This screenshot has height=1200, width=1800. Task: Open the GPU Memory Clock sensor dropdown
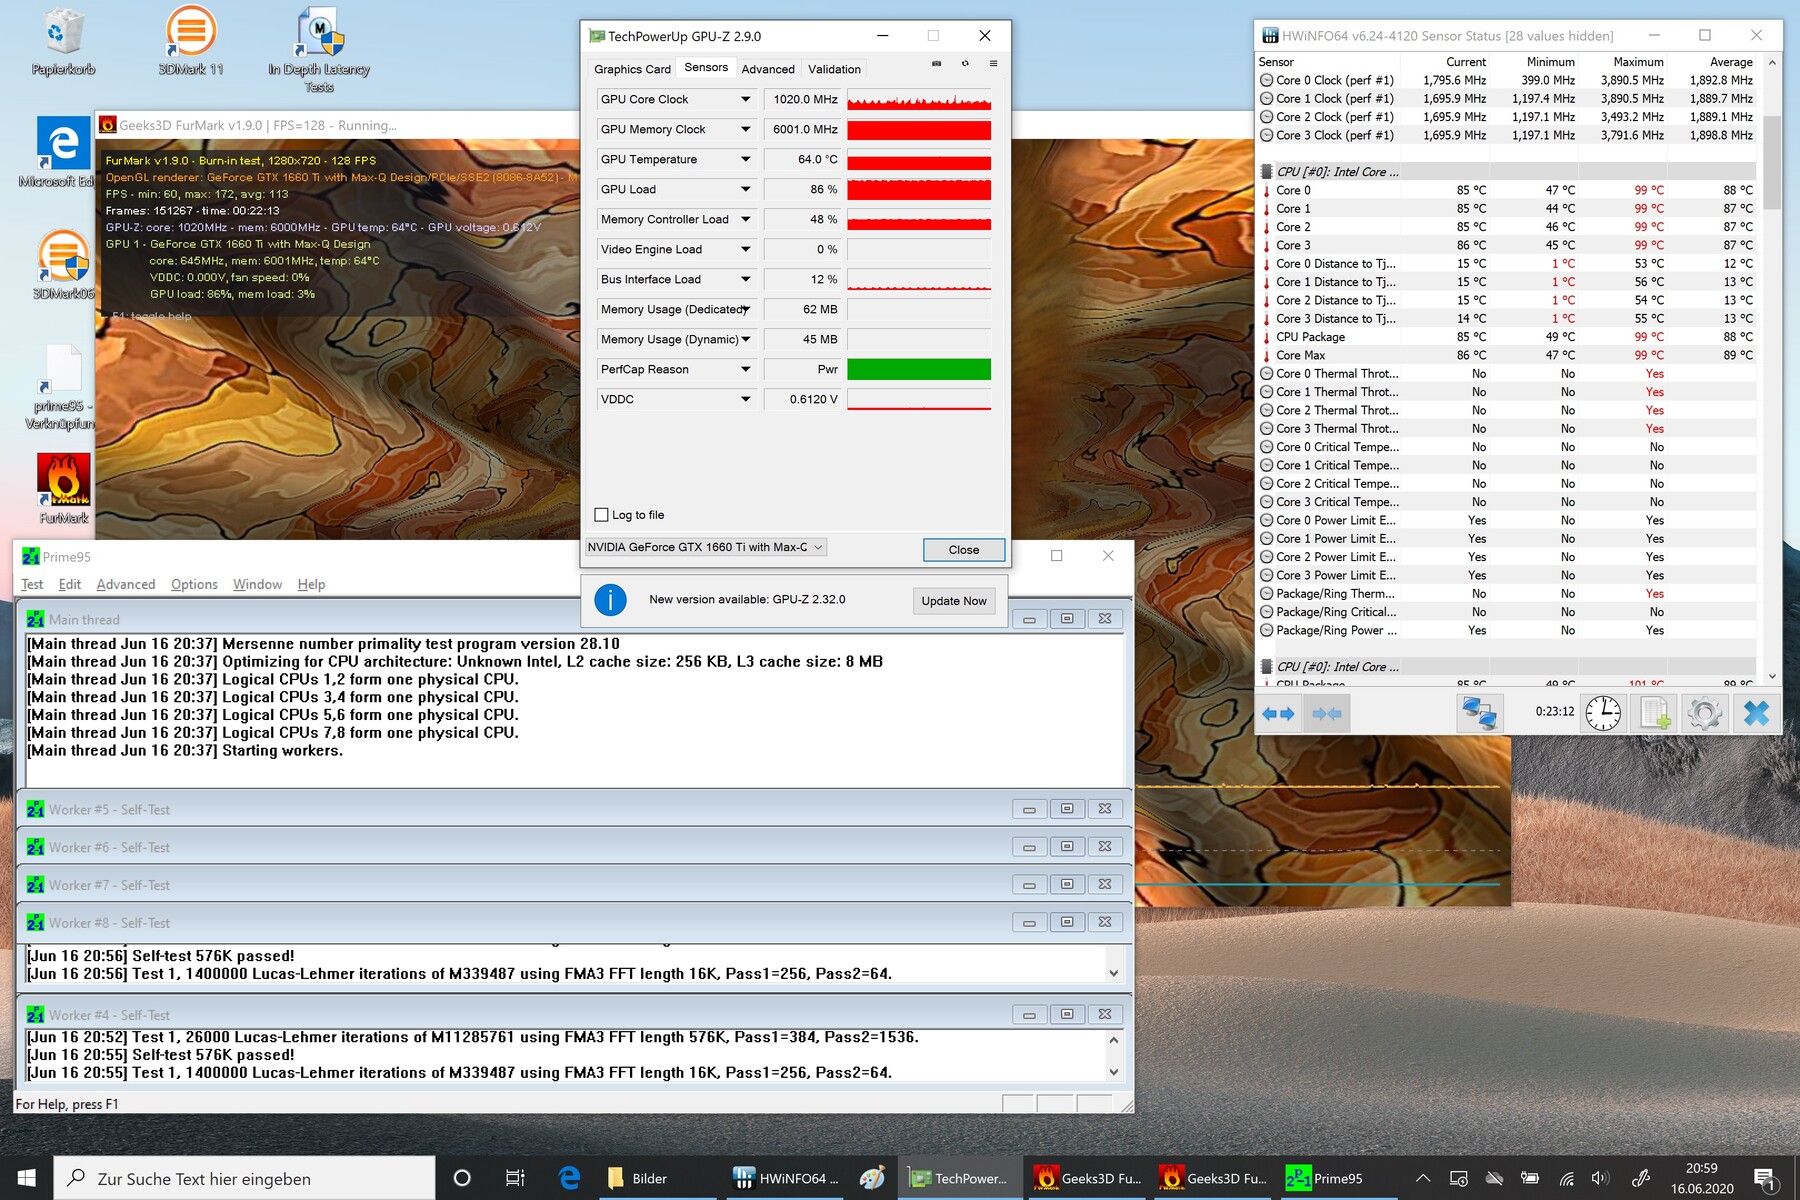click(745, 129)
